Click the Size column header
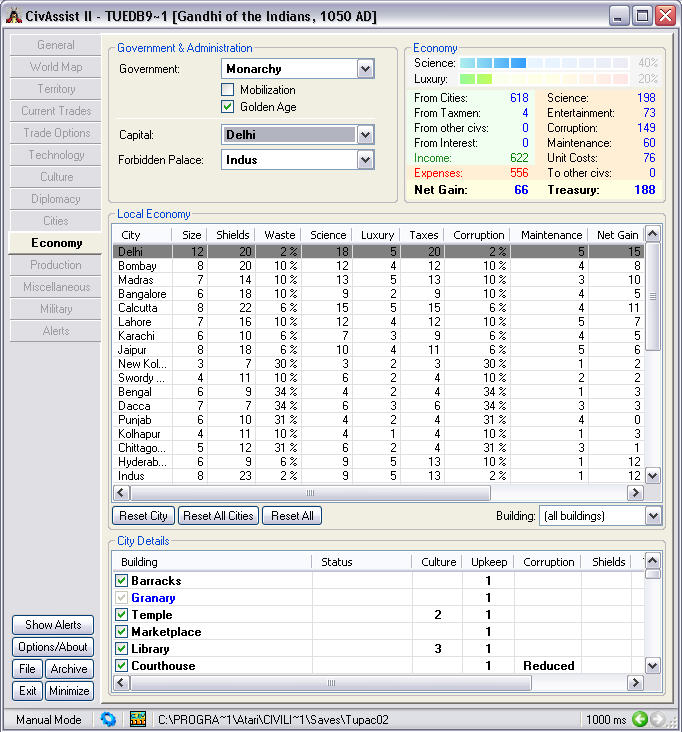 (190, 235)
